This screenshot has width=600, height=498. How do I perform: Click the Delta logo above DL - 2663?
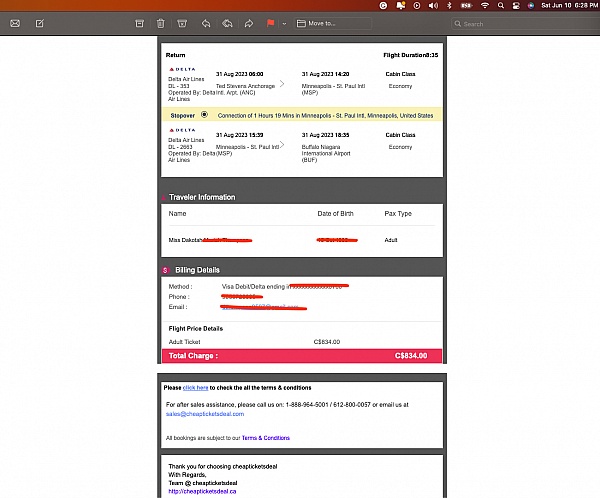click(x=182, y=130)
